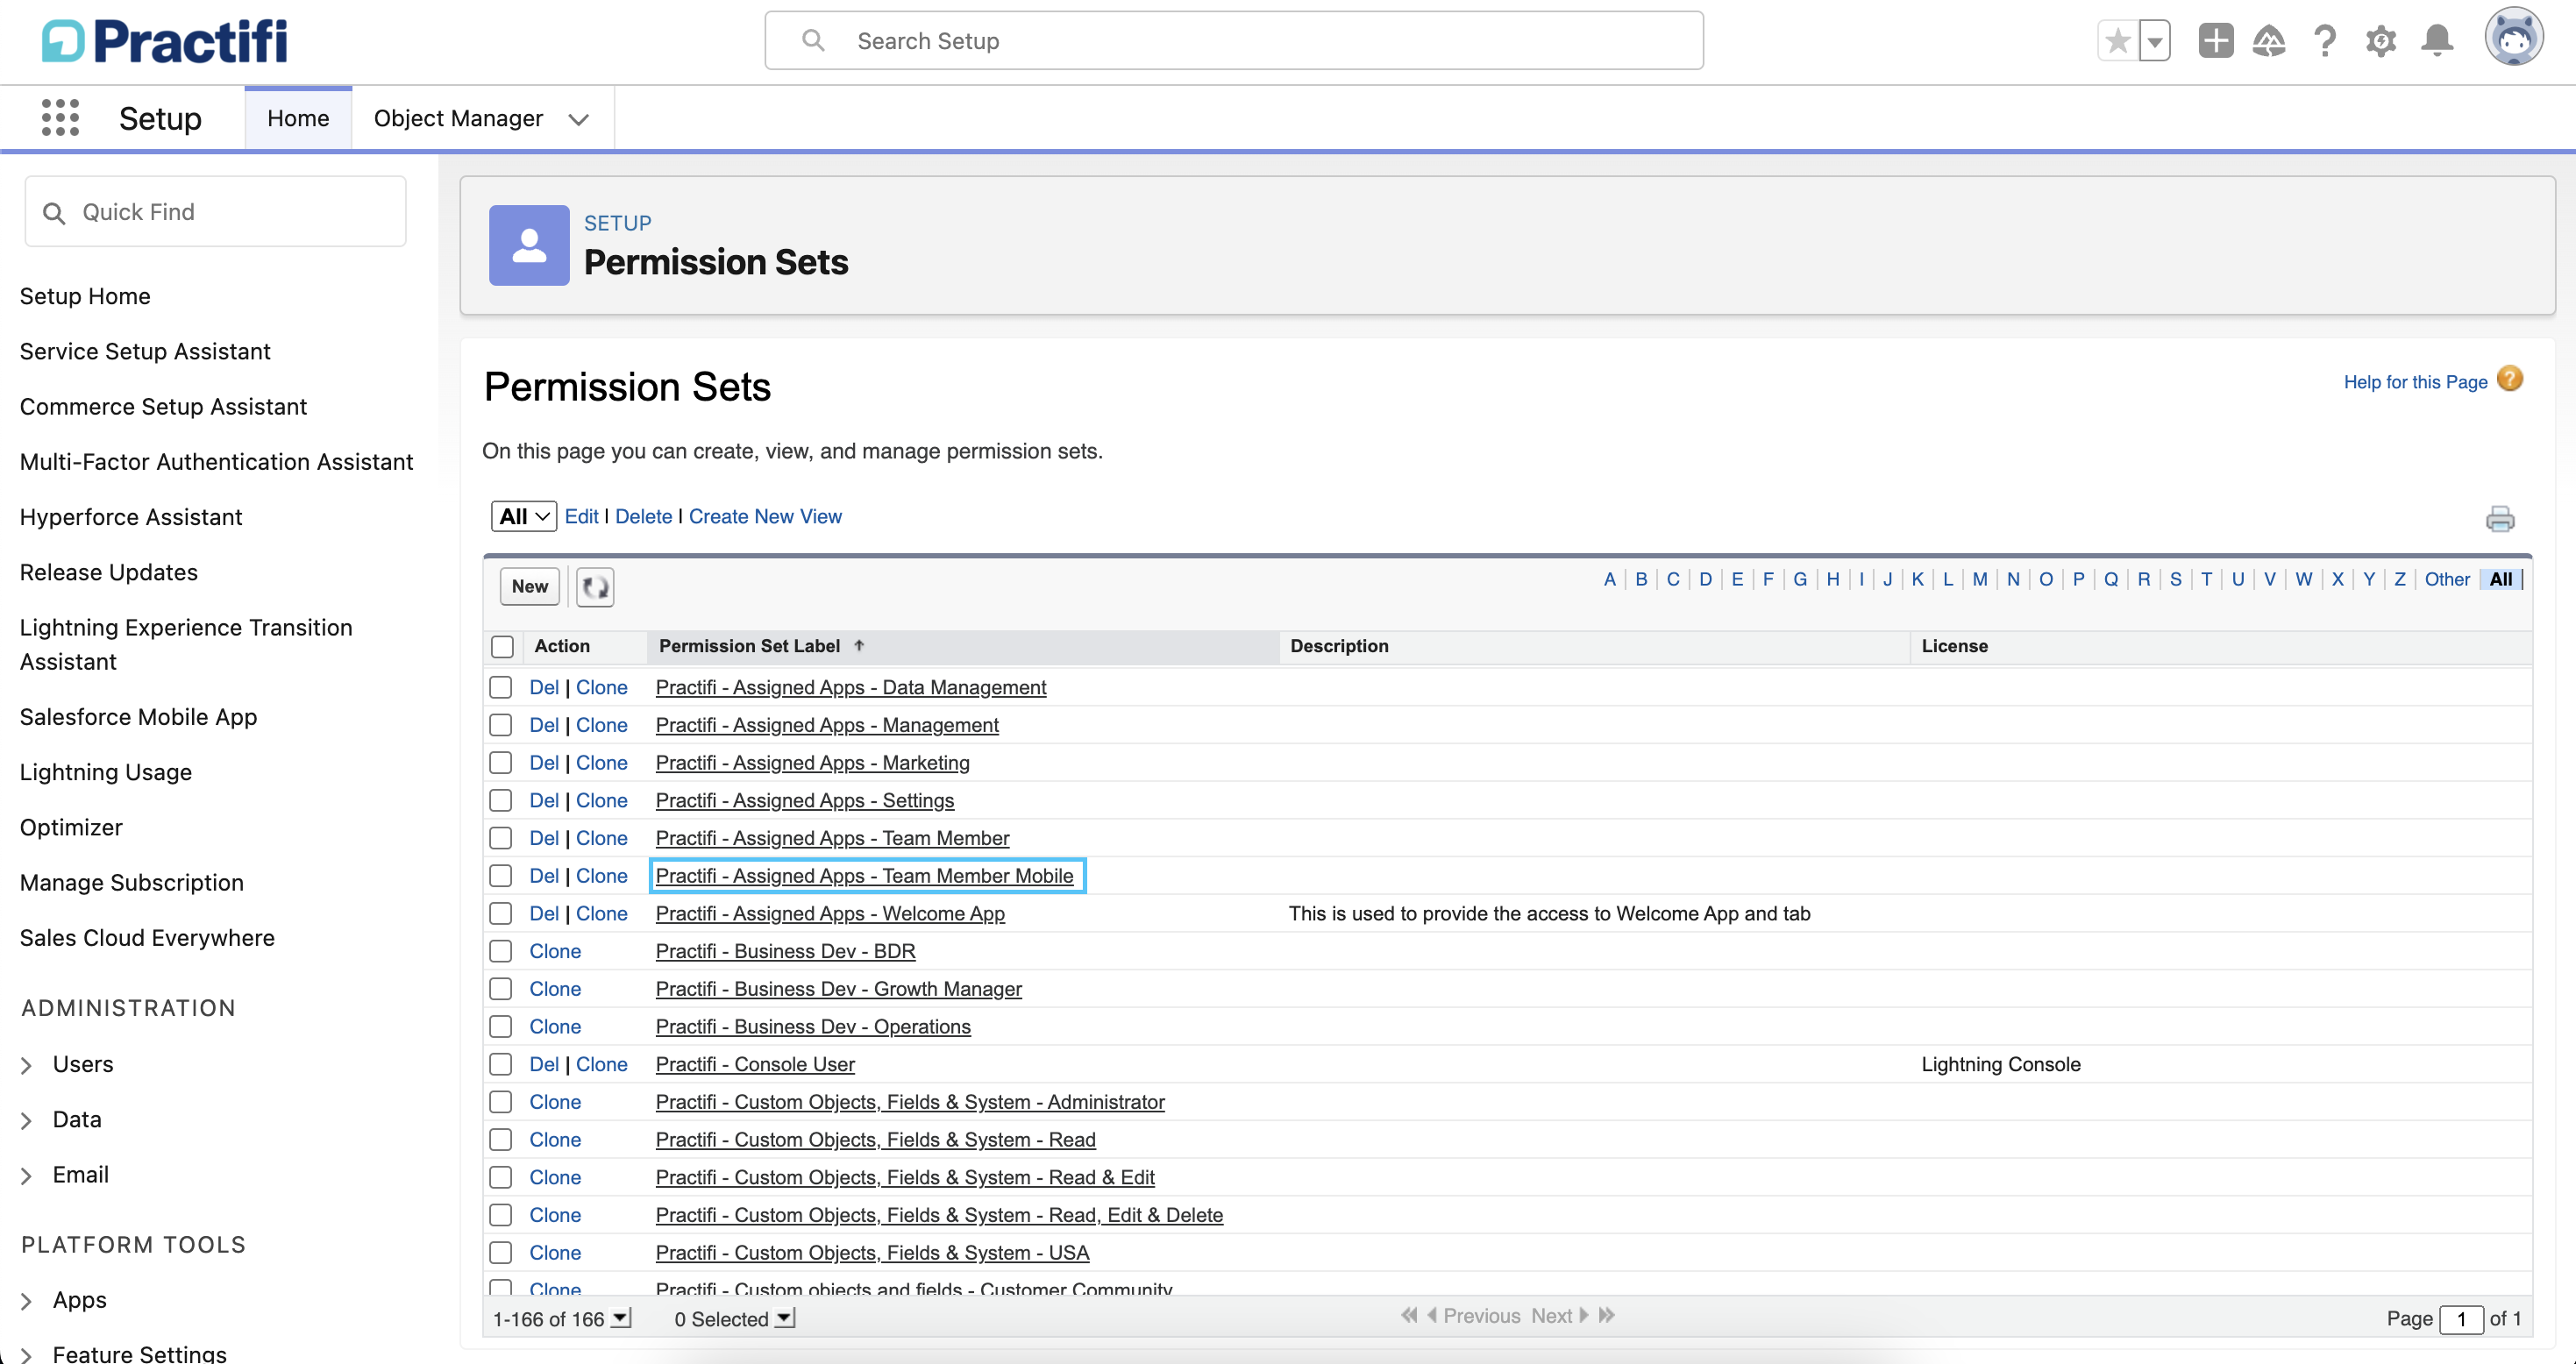Screen dimensions: 2576x1364
Task: Open the Object Manager tab dropdown chevron
Action: pos(578,119)
